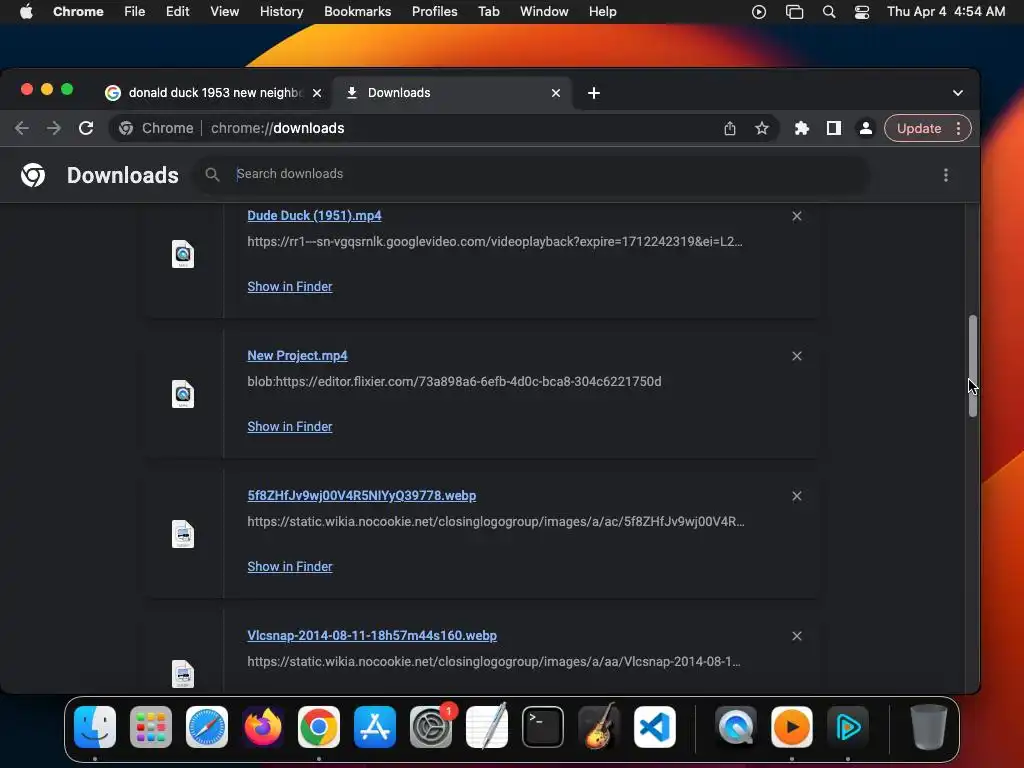Remove Dude Duck (1951).mp4 from list

pos(797,216)
